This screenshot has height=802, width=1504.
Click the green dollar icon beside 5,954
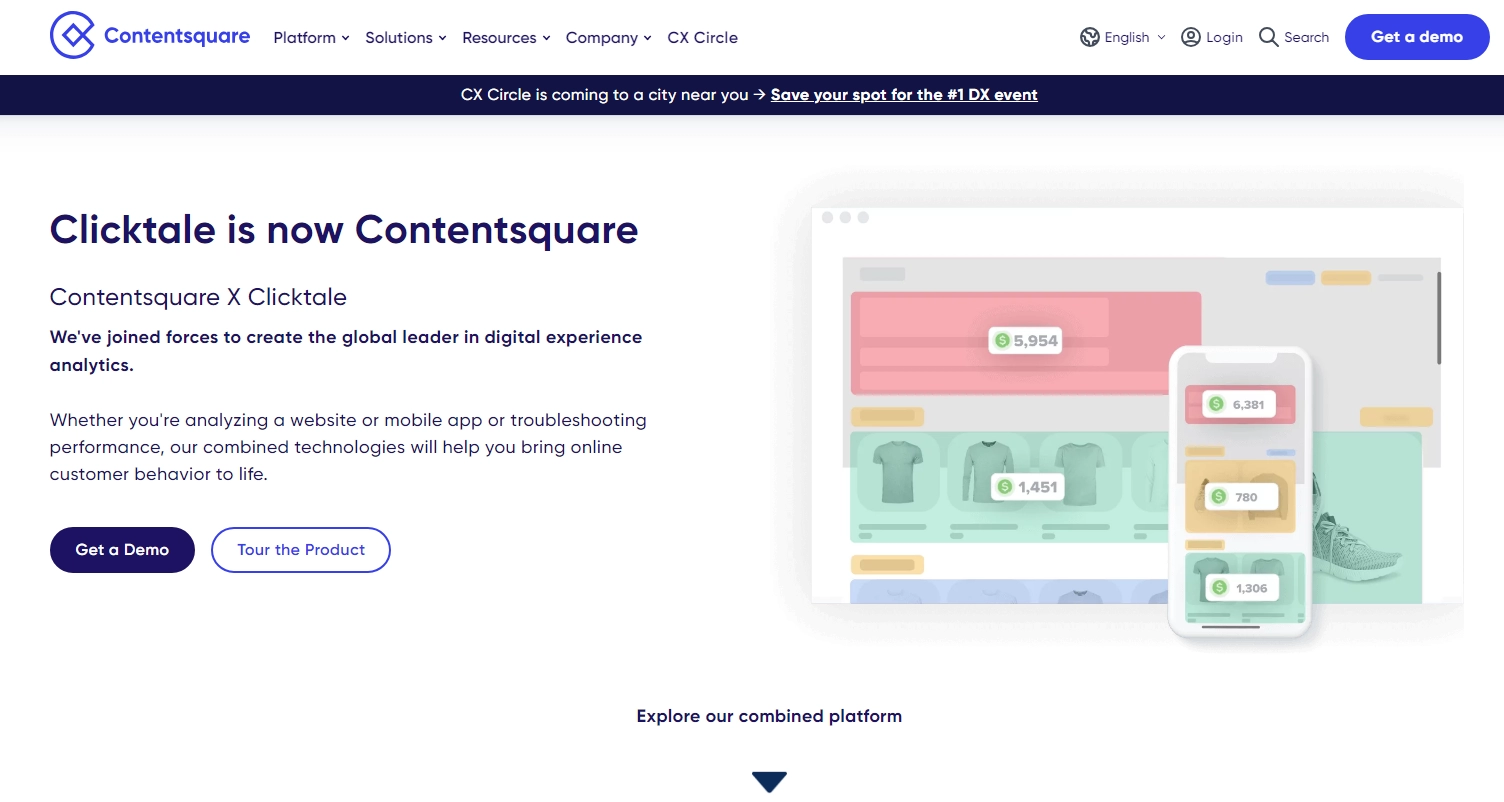[1002, 340]
